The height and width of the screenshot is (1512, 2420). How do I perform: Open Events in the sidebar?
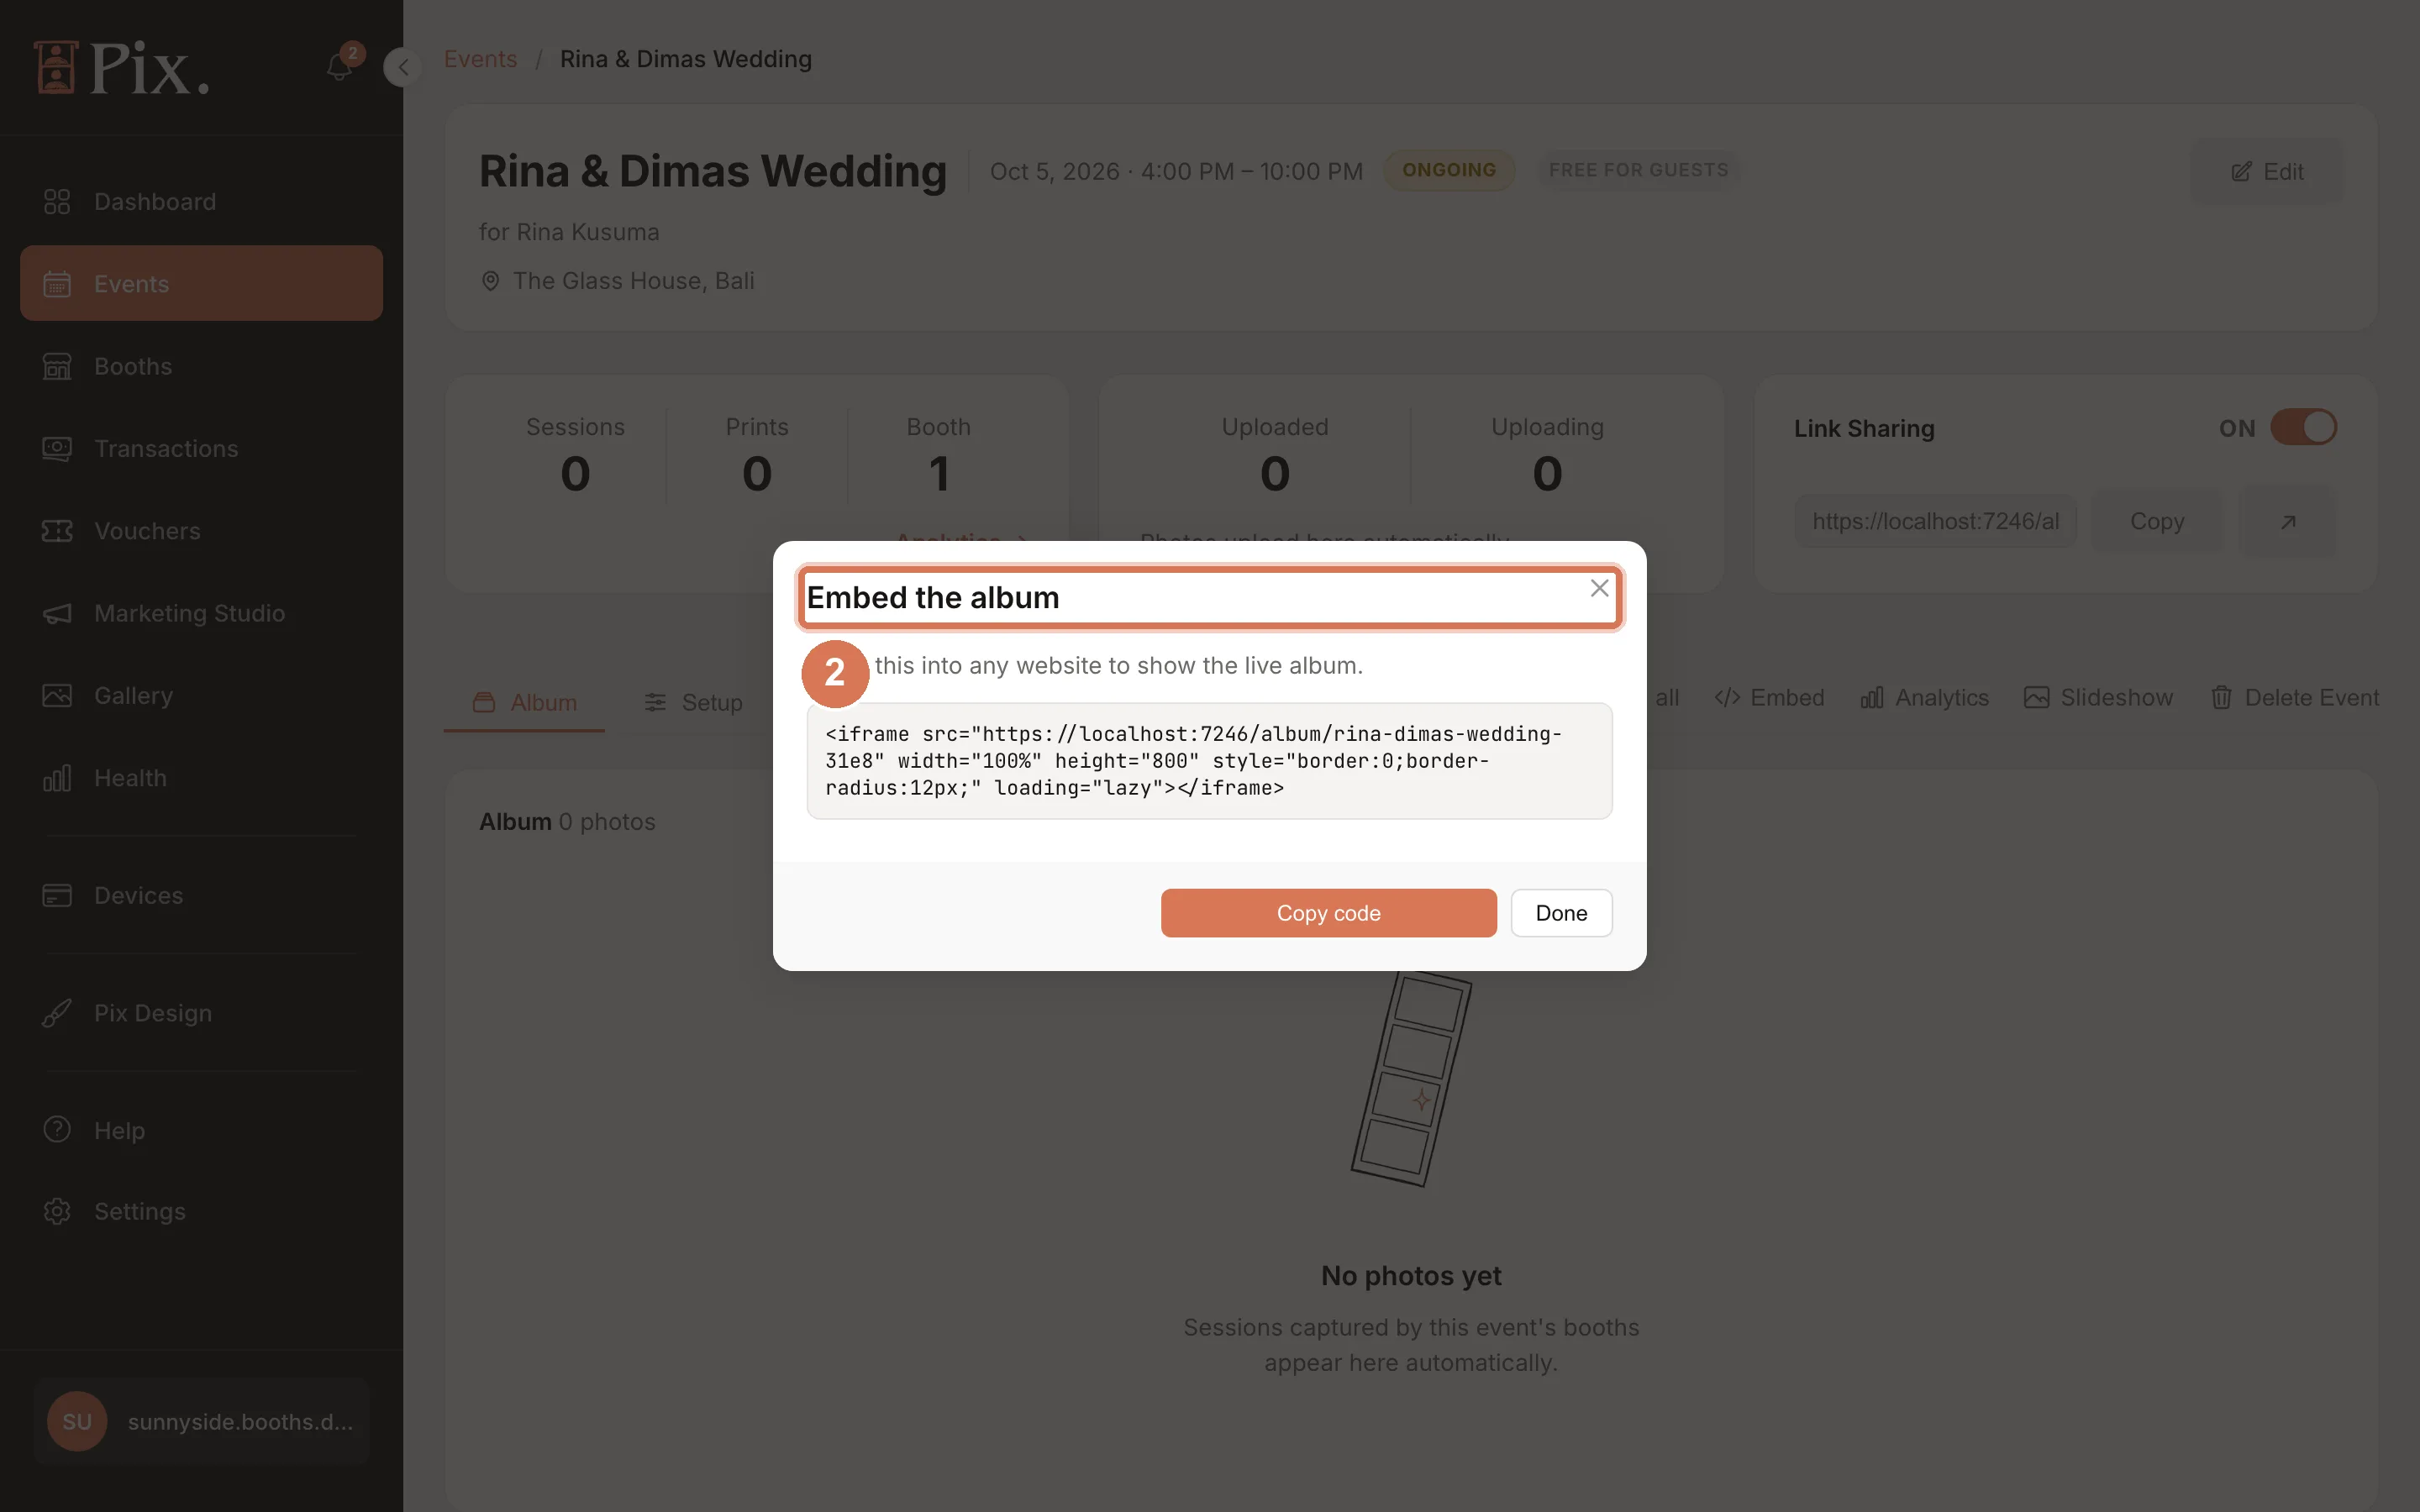pos(201,284)
